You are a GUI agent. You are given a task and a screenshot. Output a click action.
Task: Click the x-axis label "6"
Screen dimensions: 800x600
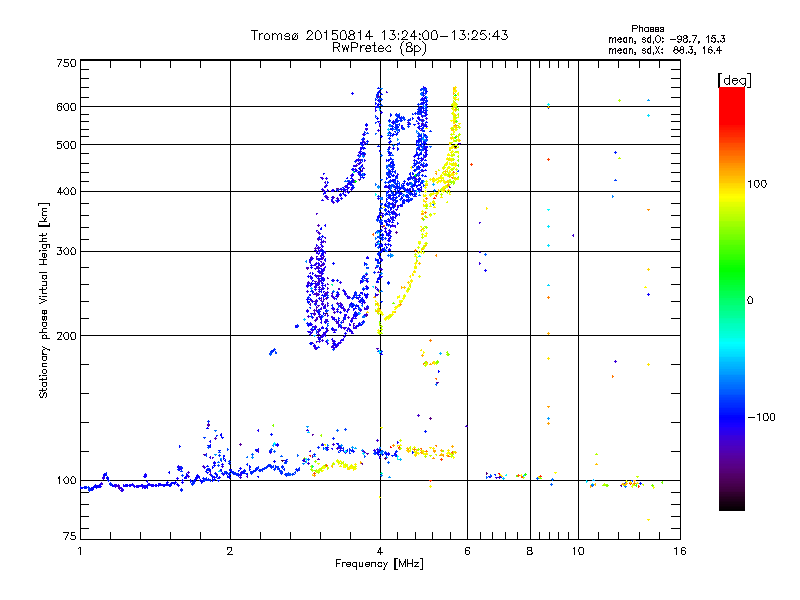click(x=467, y=551)
